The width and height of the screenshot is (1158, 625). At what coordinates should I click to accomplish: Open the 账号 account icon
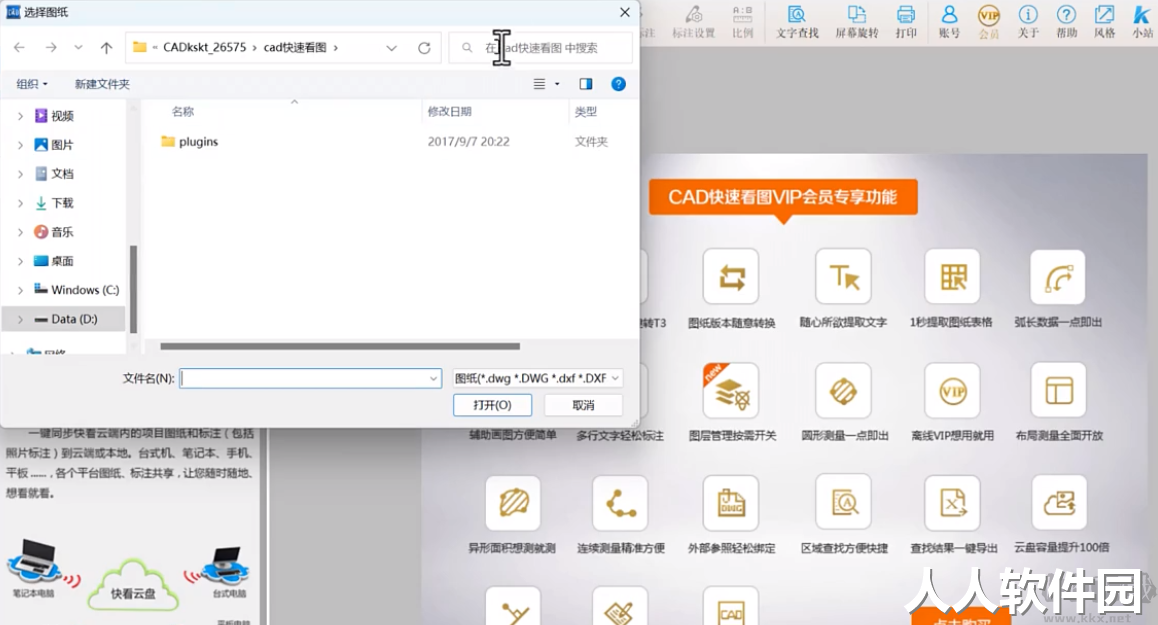(x=949, y=21)
